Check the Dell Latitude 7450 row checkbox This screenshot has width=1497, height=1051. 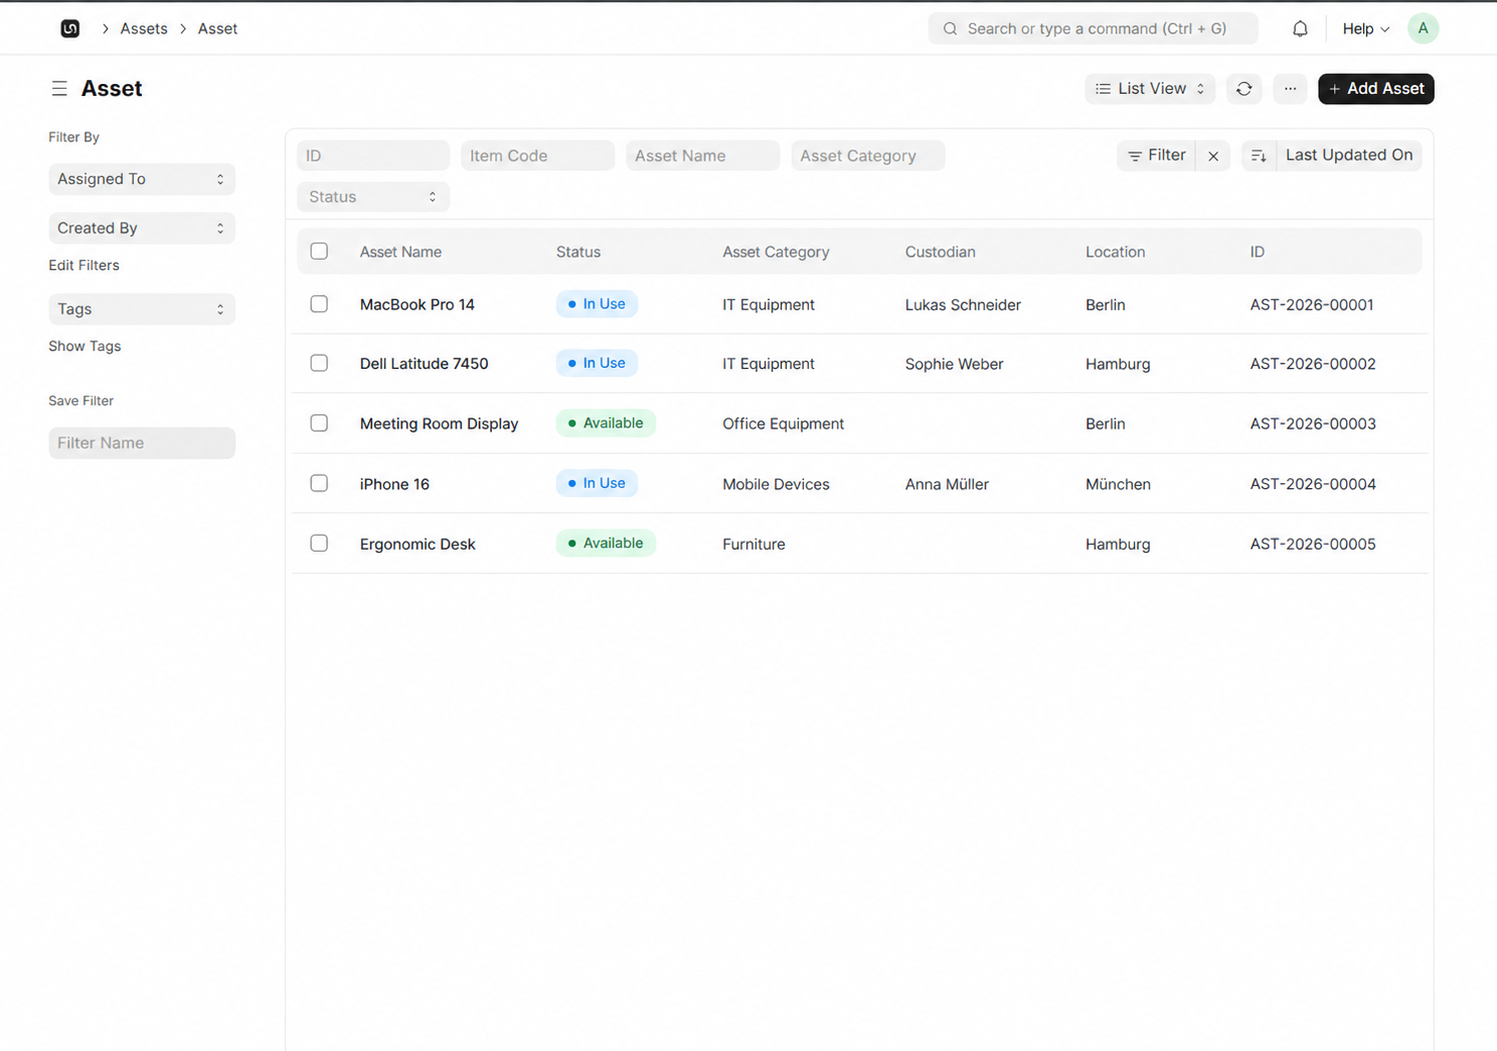pyautogui.click(x=319, y=363)
